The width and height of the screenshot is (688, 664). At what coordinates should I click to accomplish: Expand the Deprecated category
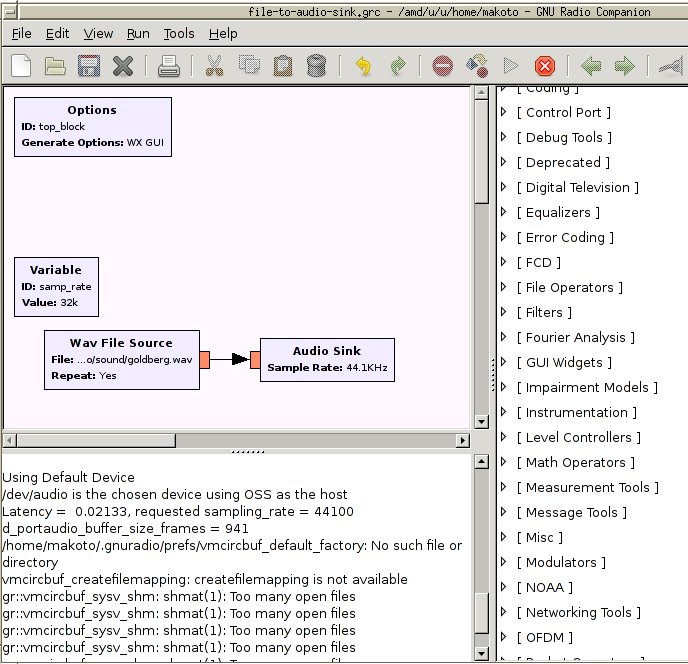(x=504, y=162)
